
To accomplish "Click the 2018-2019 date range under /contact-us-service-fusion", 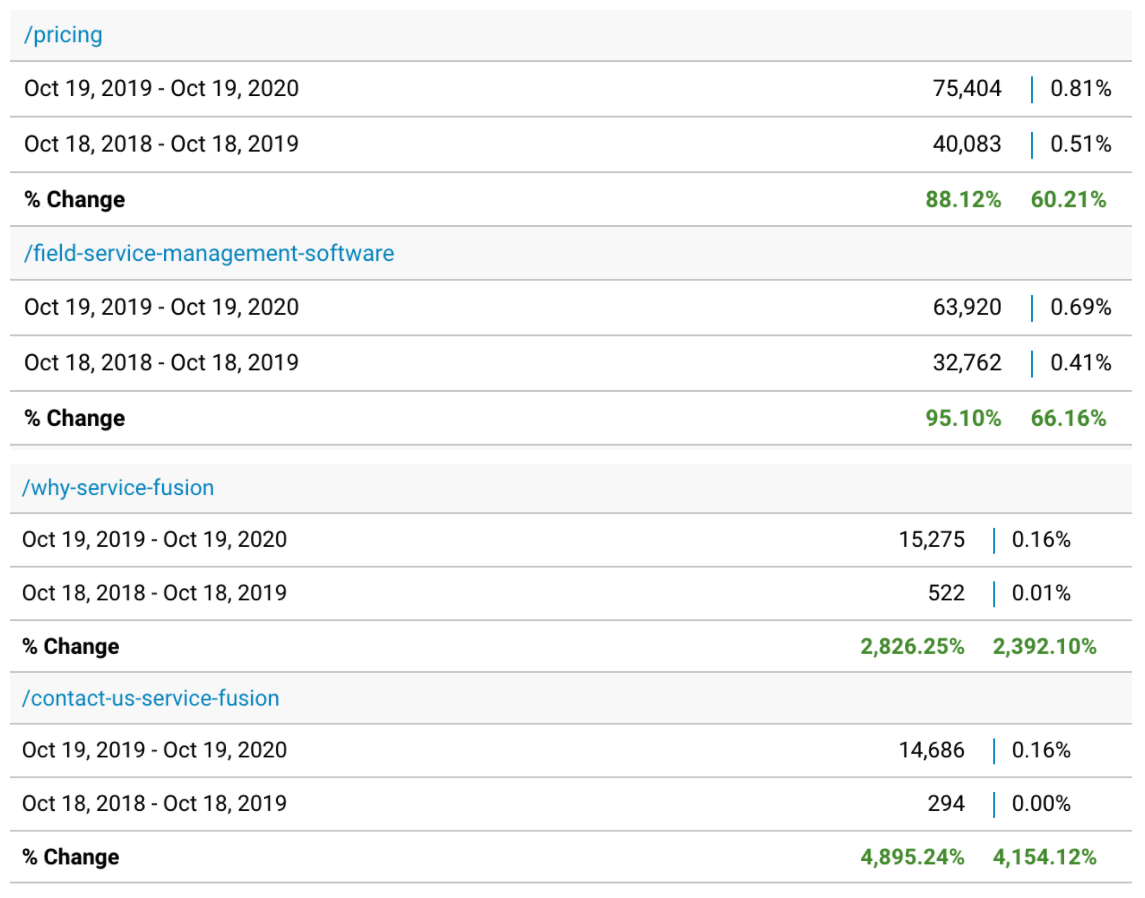I will (x=154, y=803).
